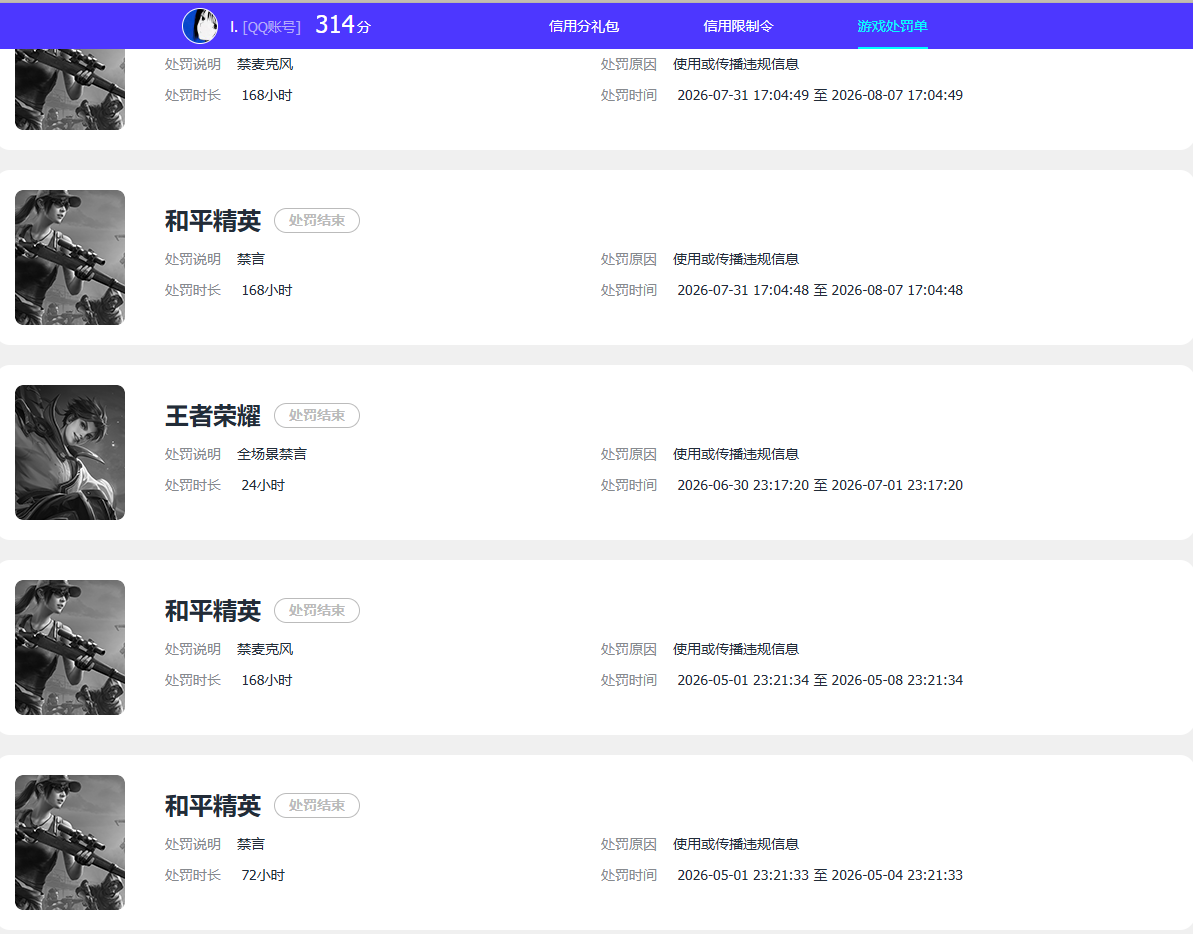1193x934 pixels.
Task: Click the 王者荣耀 game title
Action: [213, 416]
